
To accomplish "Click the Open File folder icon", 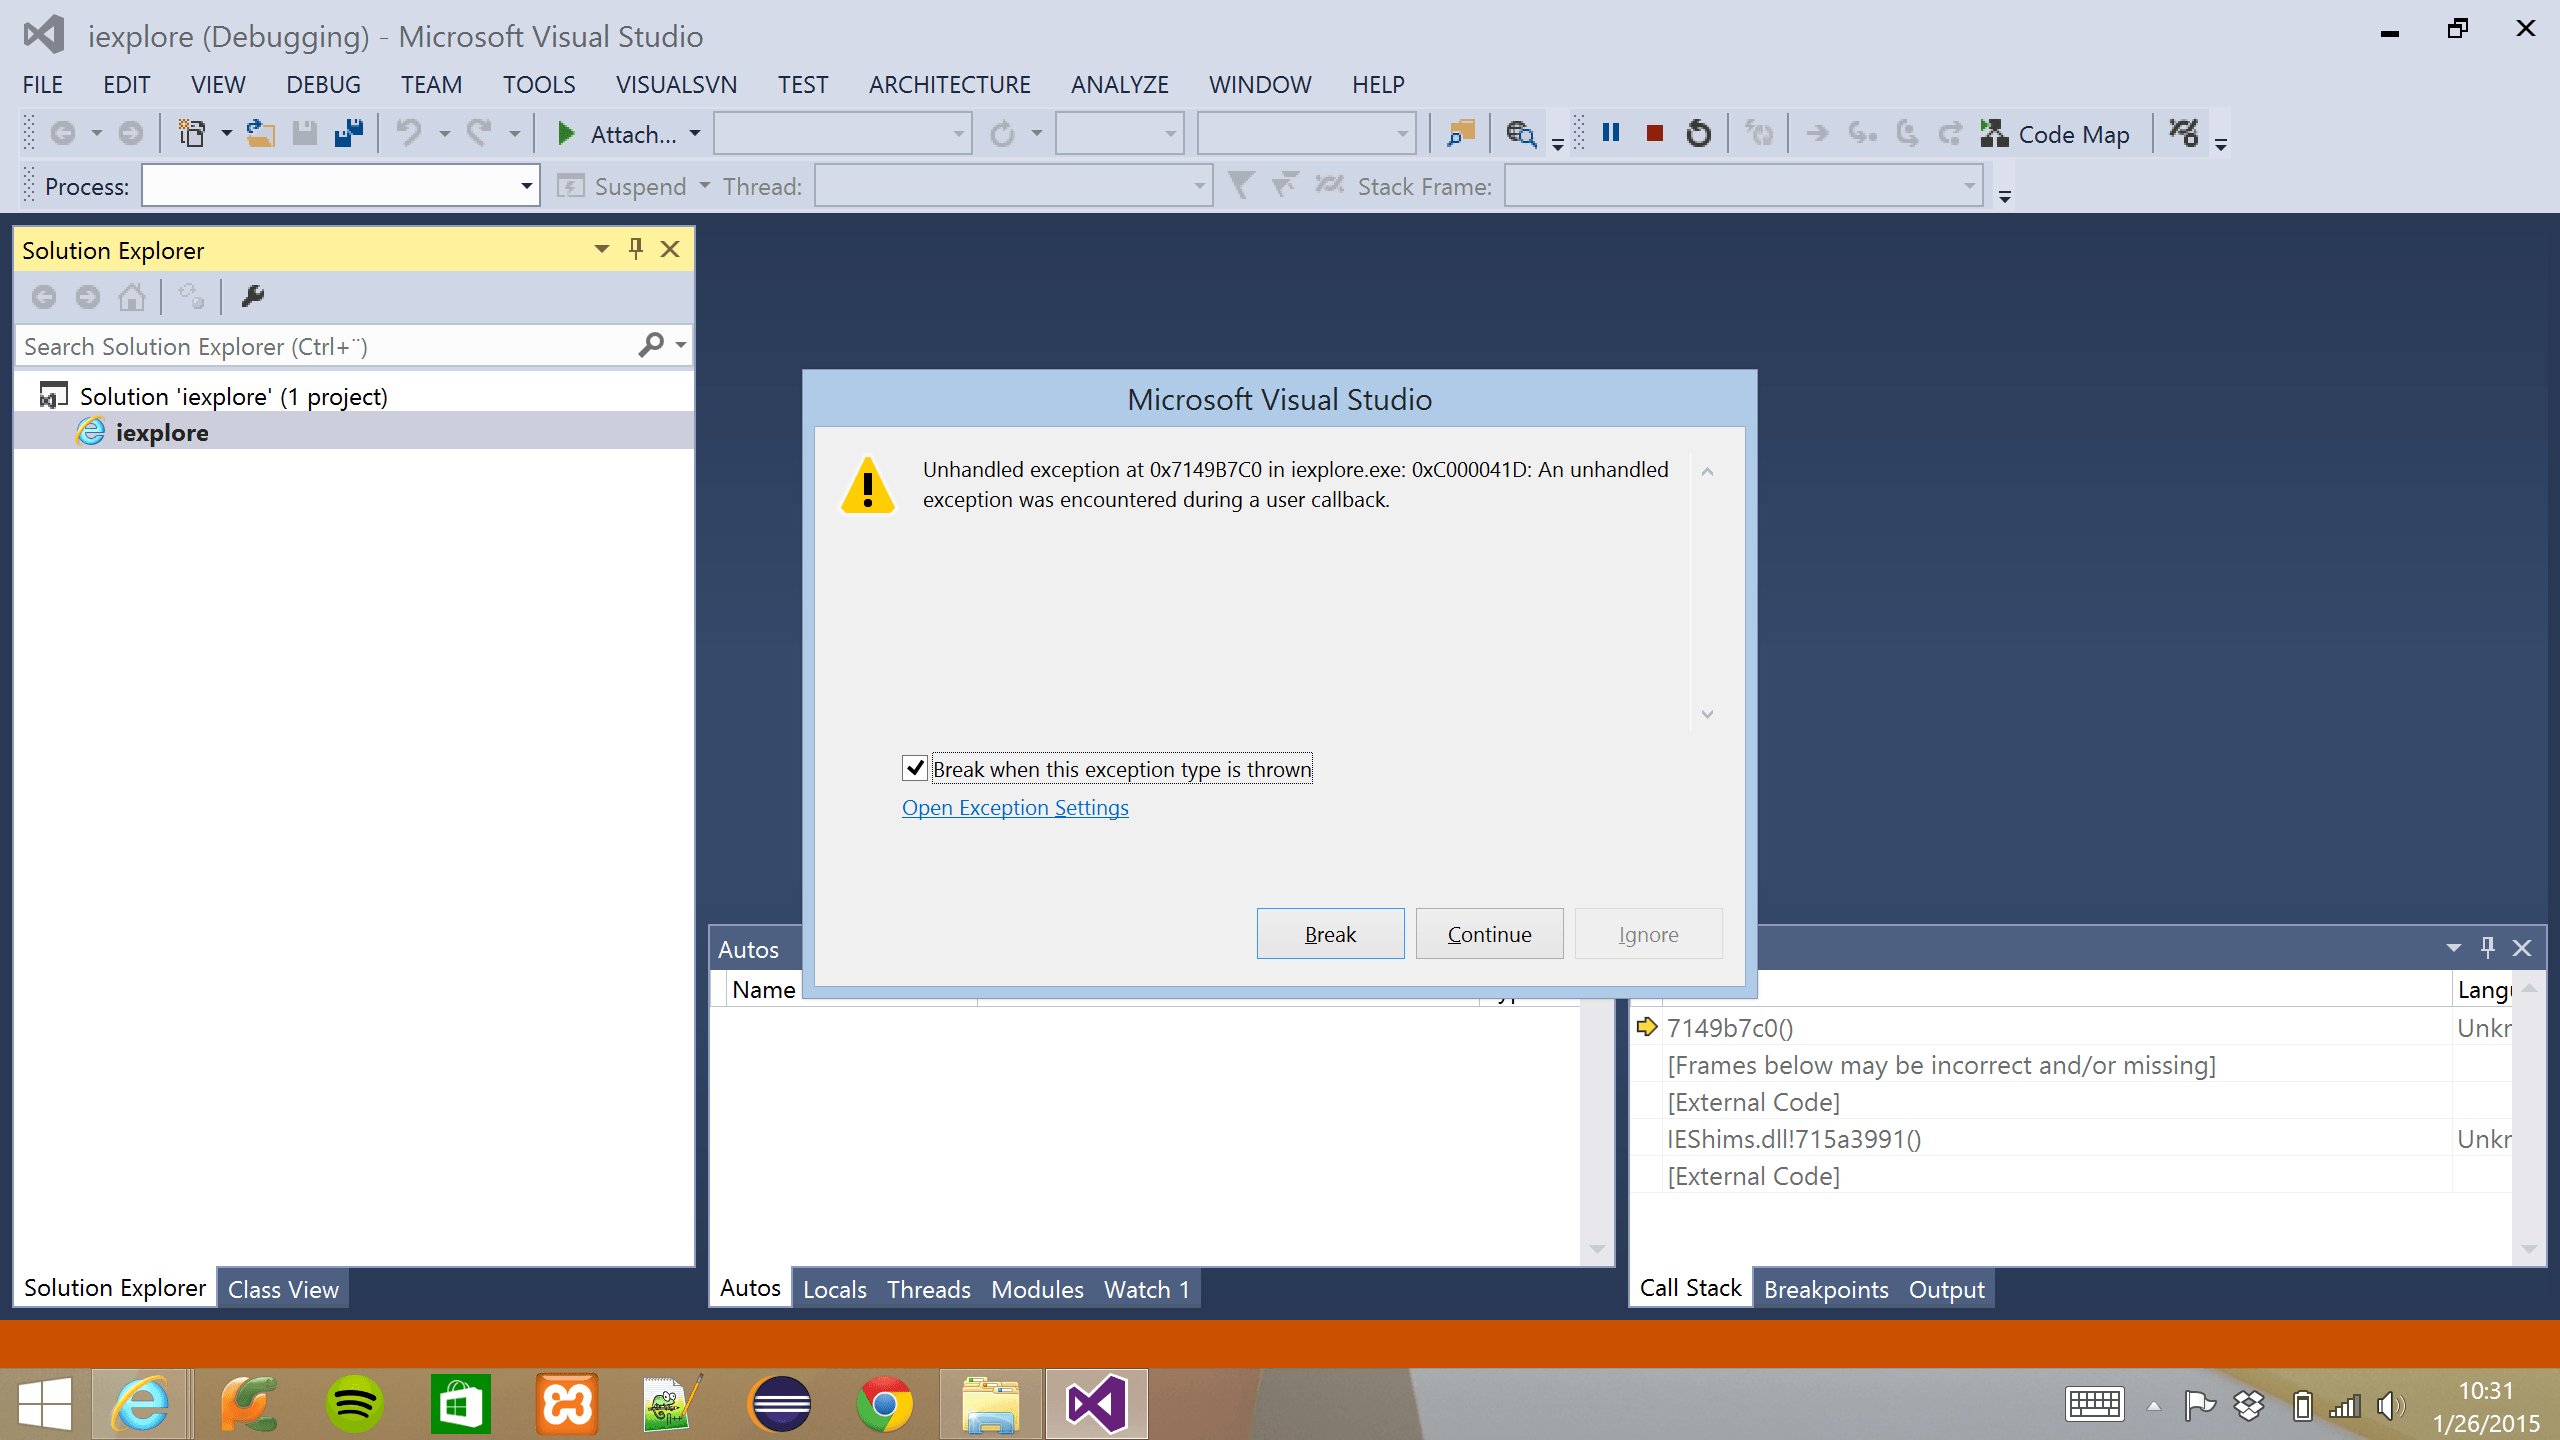I will click(260, 133).
